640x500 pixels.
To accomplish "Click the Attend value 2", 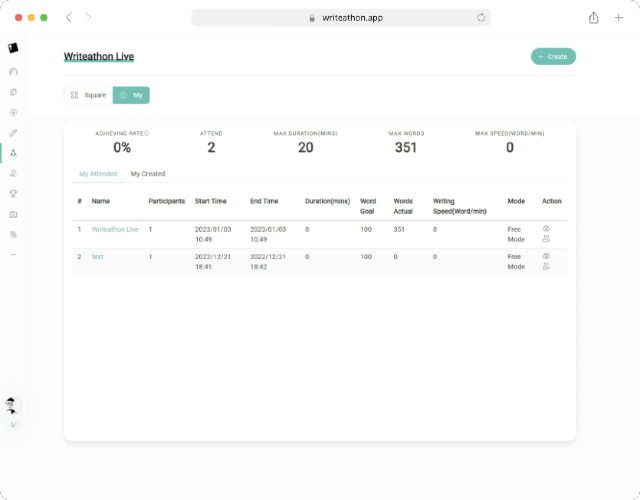I will coord(211,147).
